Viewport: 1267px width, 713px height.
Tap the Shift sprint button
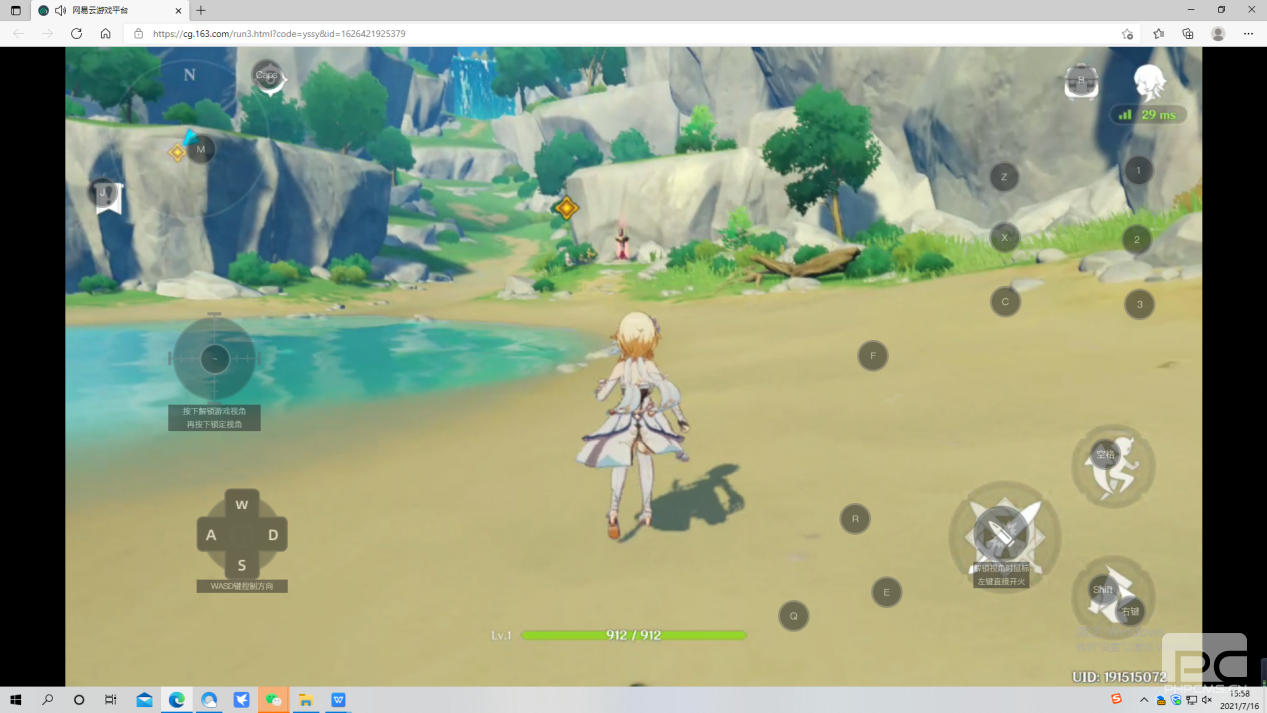tap(1103, 589)
